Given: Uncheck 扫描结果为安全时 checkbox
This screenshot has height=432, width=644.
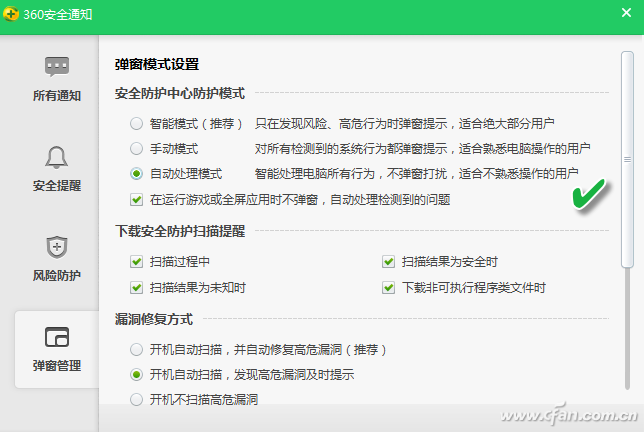Looking at the screenshot, I should click(388, 262).
